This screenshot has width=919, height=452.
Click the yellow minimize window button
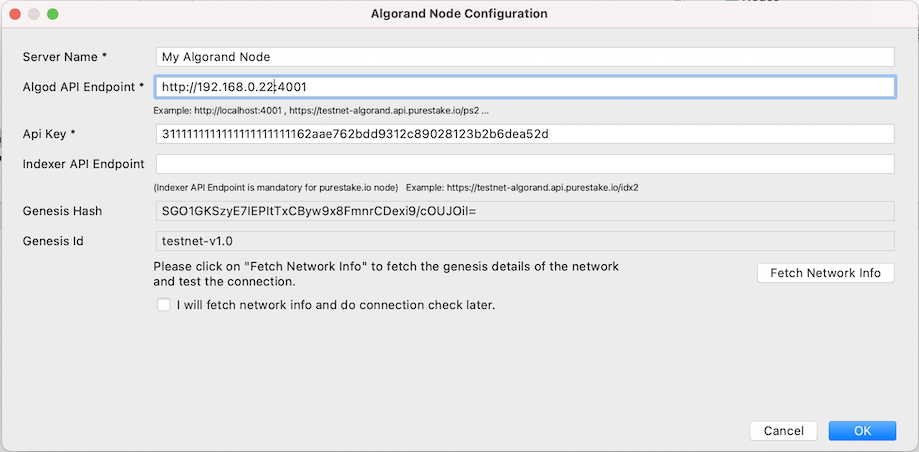[33, 14]
